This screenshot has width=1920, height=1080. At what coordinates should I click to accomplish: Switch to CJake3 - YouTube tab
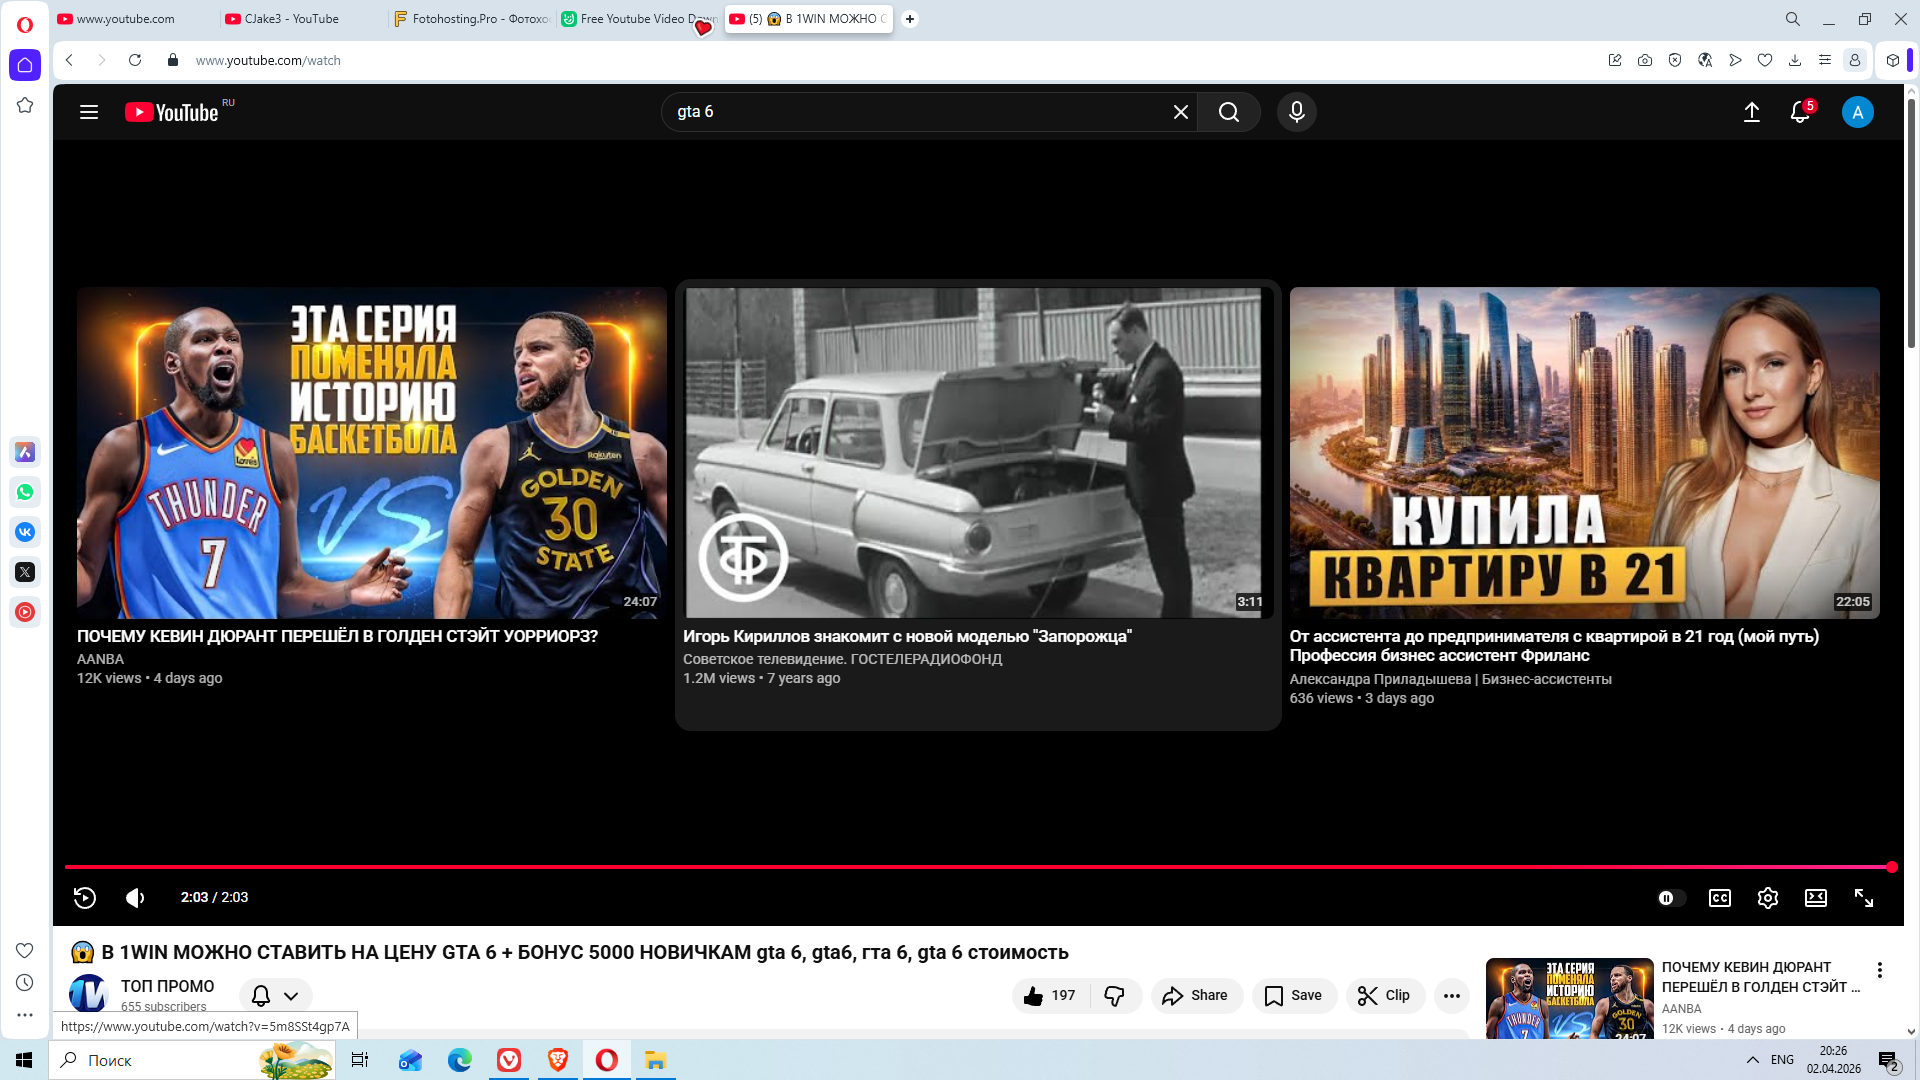click(x=292, y=19)
